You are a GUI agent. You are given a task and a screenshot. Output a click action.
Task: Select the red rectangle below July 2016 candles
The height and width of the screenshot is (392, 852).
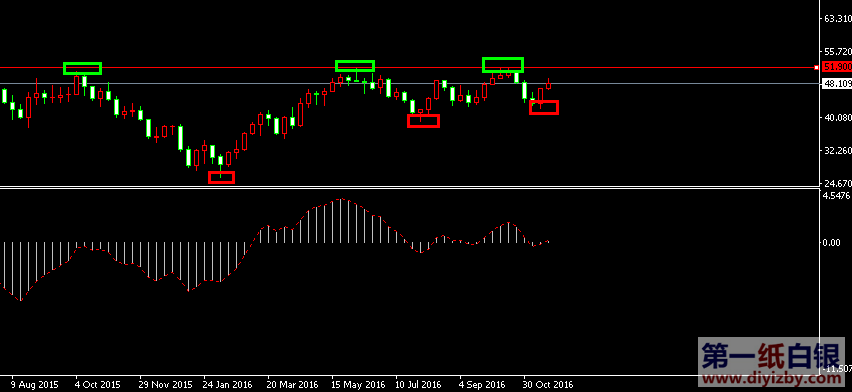pos(423,121)
